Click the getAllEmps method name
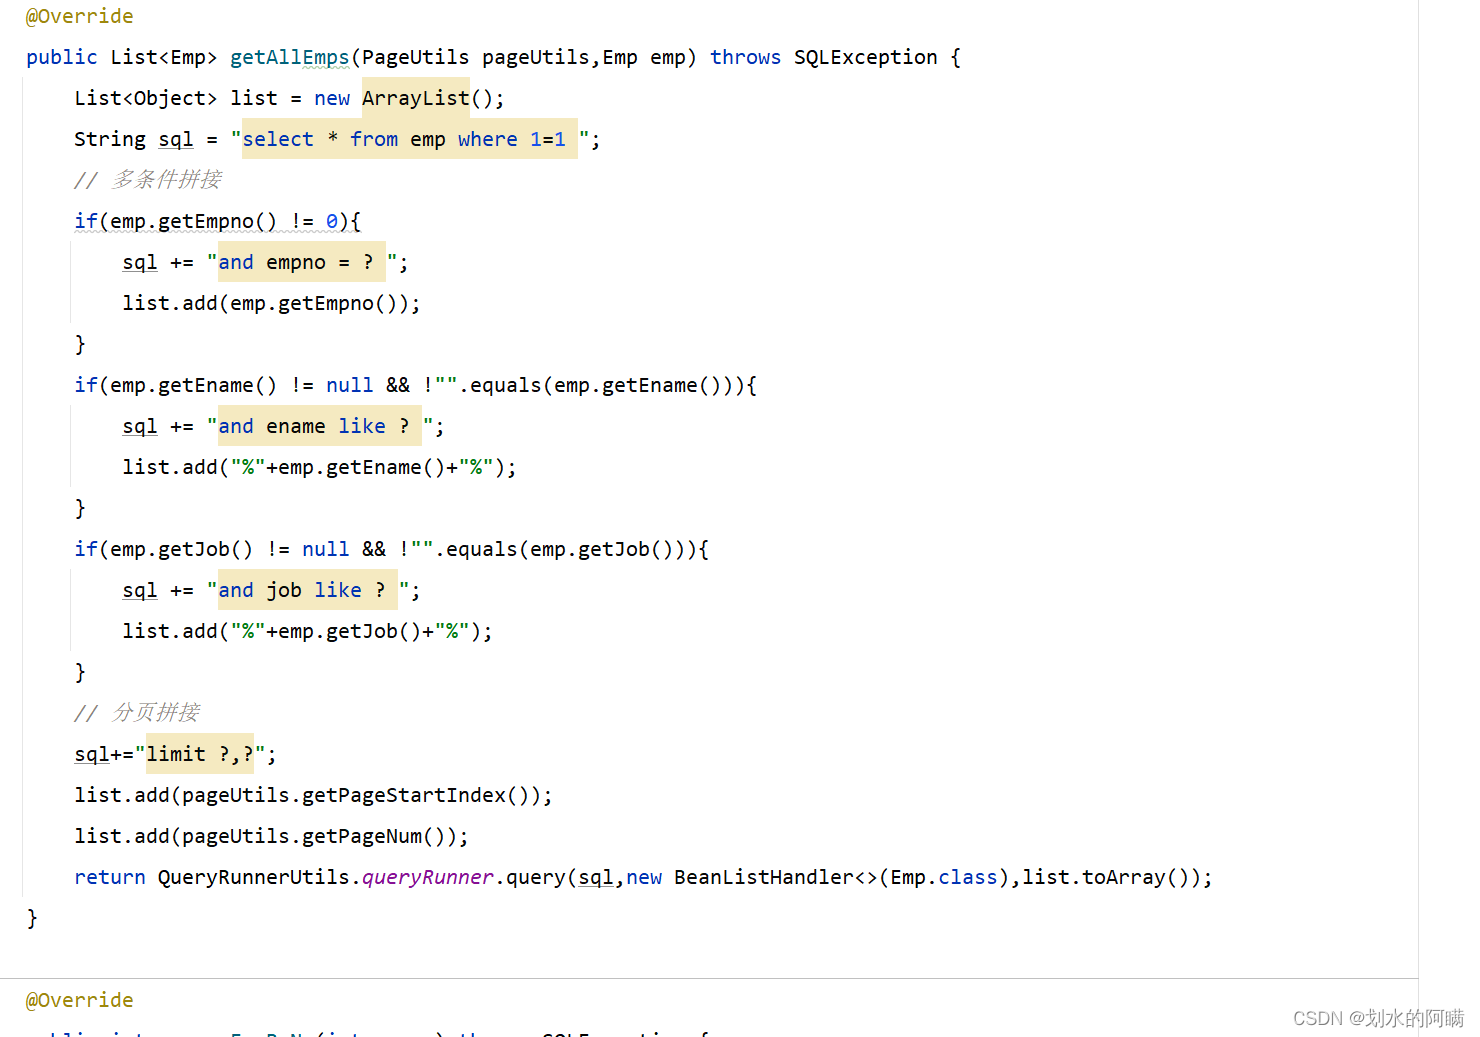 [x=290, y=57]
